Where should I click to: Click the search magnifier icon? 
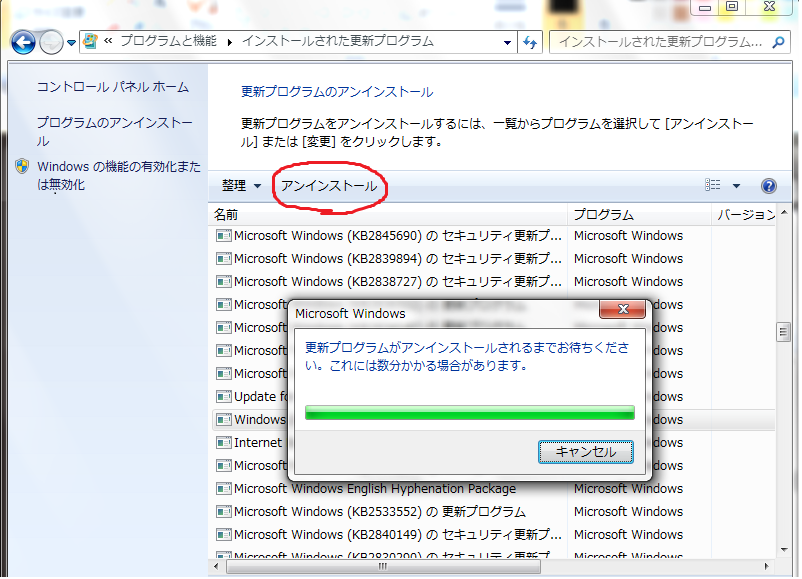tap(778, 42)
